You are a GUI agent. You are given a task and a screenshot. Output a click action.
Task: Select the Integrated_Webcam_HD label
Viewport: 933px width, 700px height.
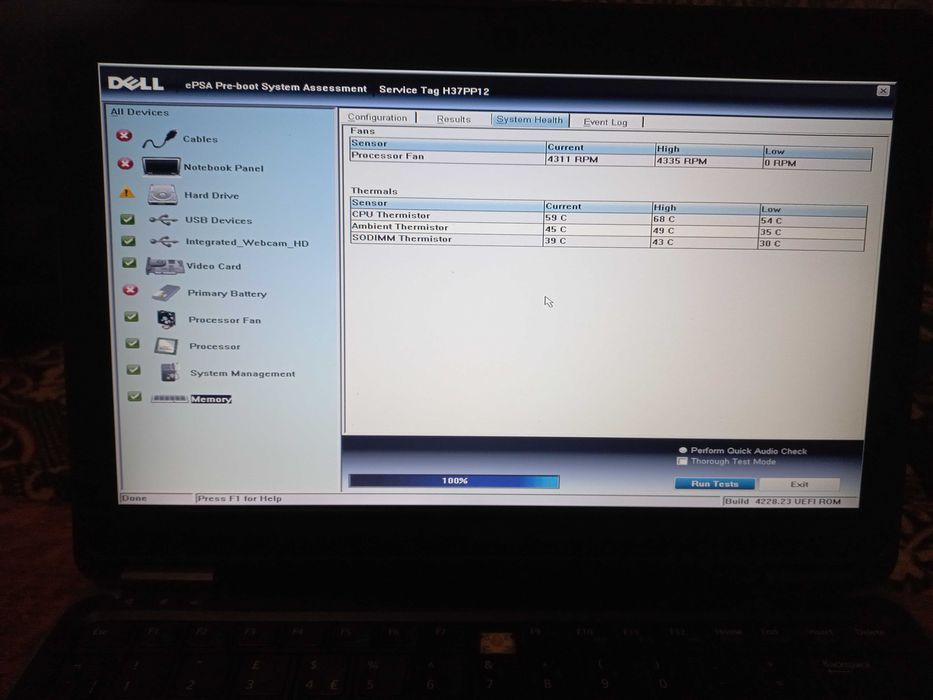247,242
